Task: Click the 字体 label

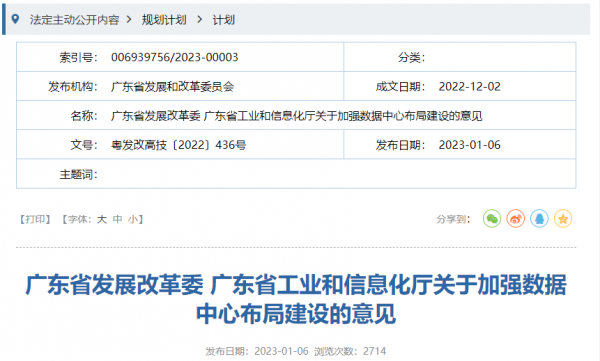Action: pos(78,219)
